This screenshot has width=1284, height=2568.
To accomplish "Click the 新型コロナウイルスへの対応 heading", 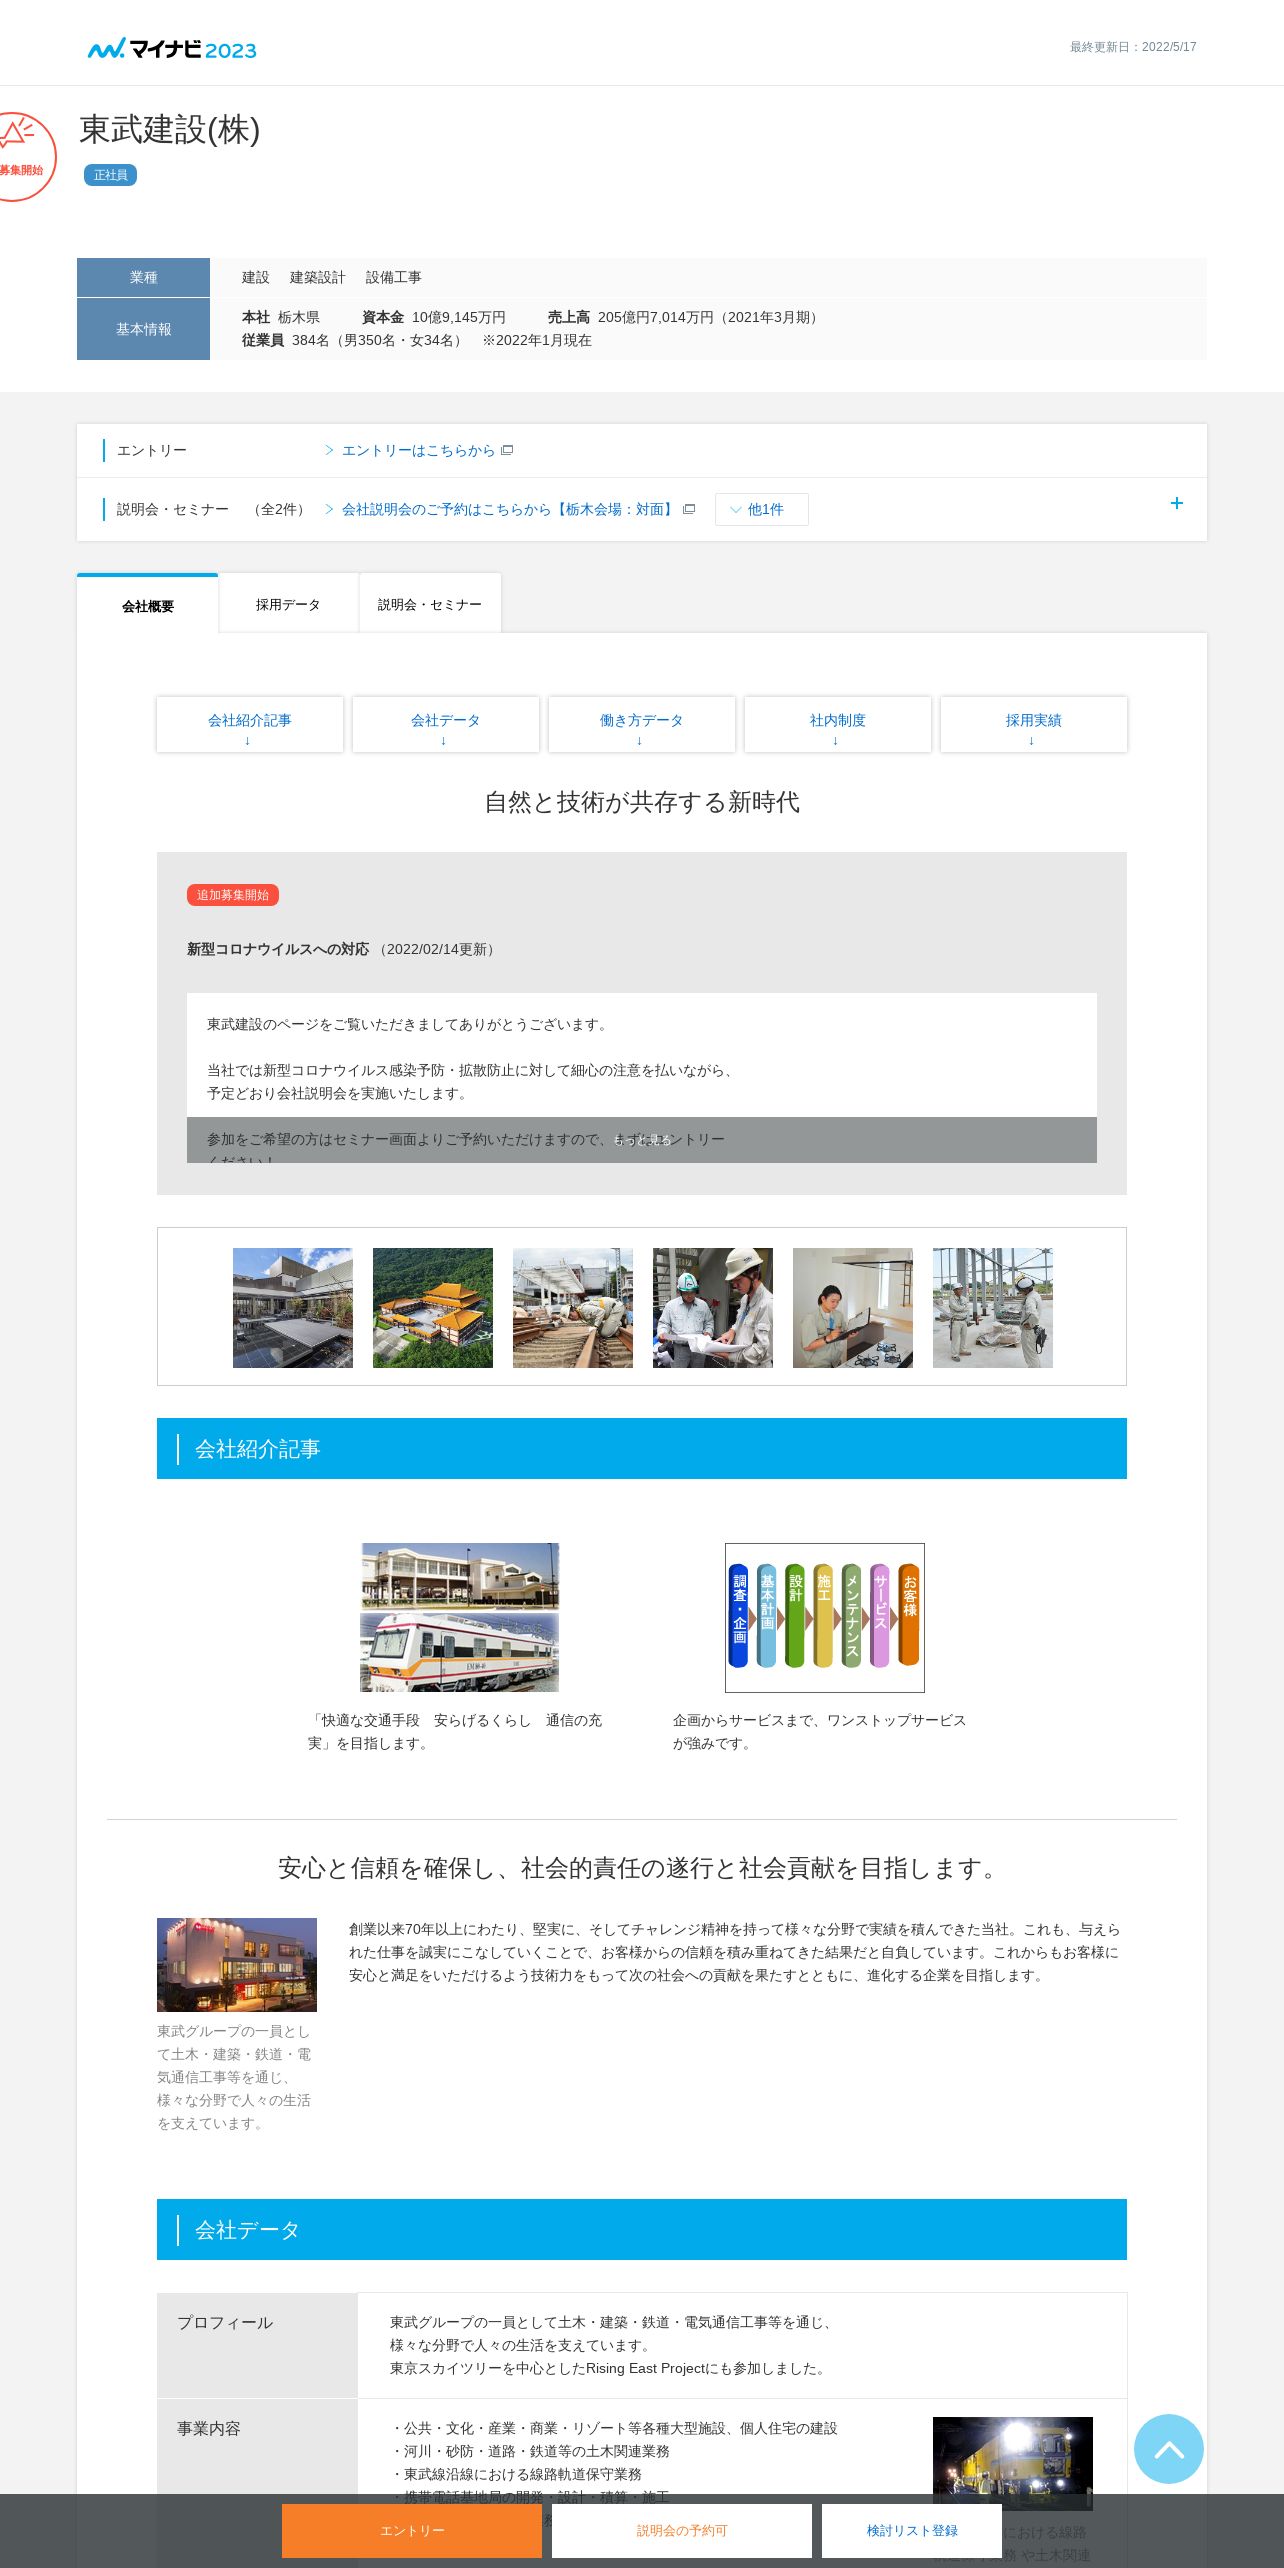I will pyautogui.click(x=278, y=949).
